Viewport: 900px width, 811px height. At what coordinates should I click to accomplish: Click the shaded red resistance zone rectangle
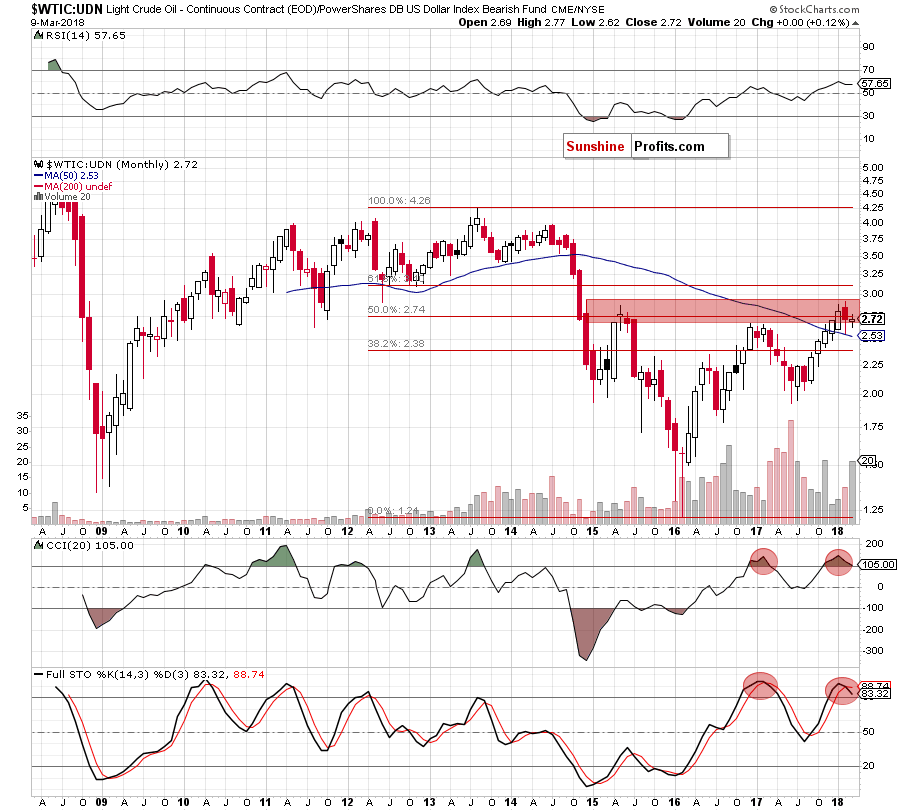tap(723, 311)
